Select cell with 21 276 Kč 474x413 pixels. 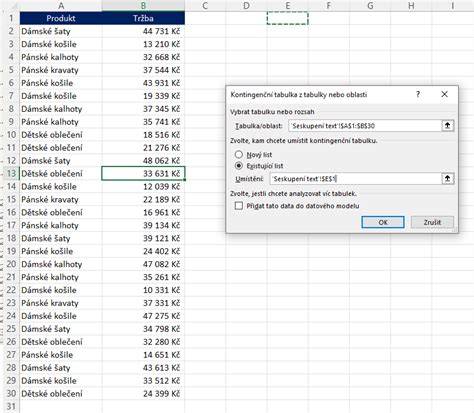coord(143,148)
